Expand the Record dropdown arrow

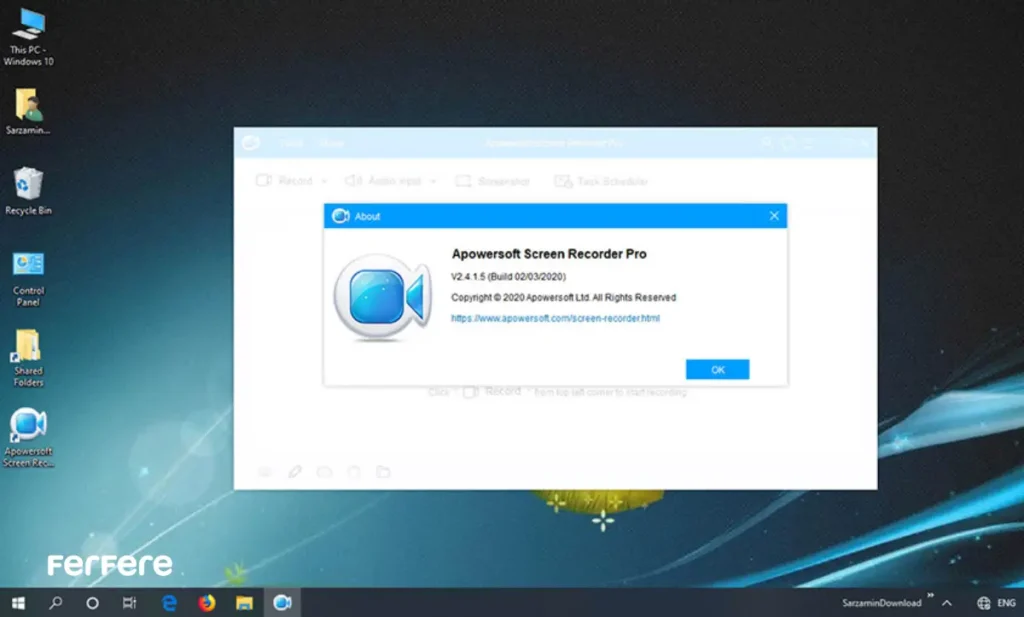pyautogui.click(x=324, y=181)
